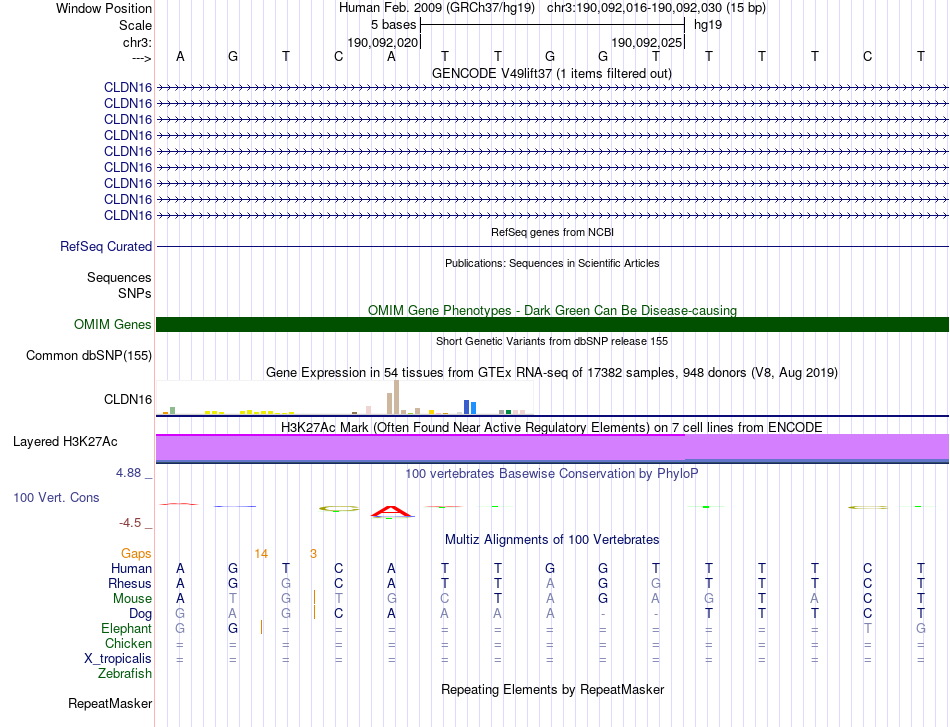Click the 'SNPs' track label
The height and width of the screenshot is (727, 950).
(x=135, y=293)
